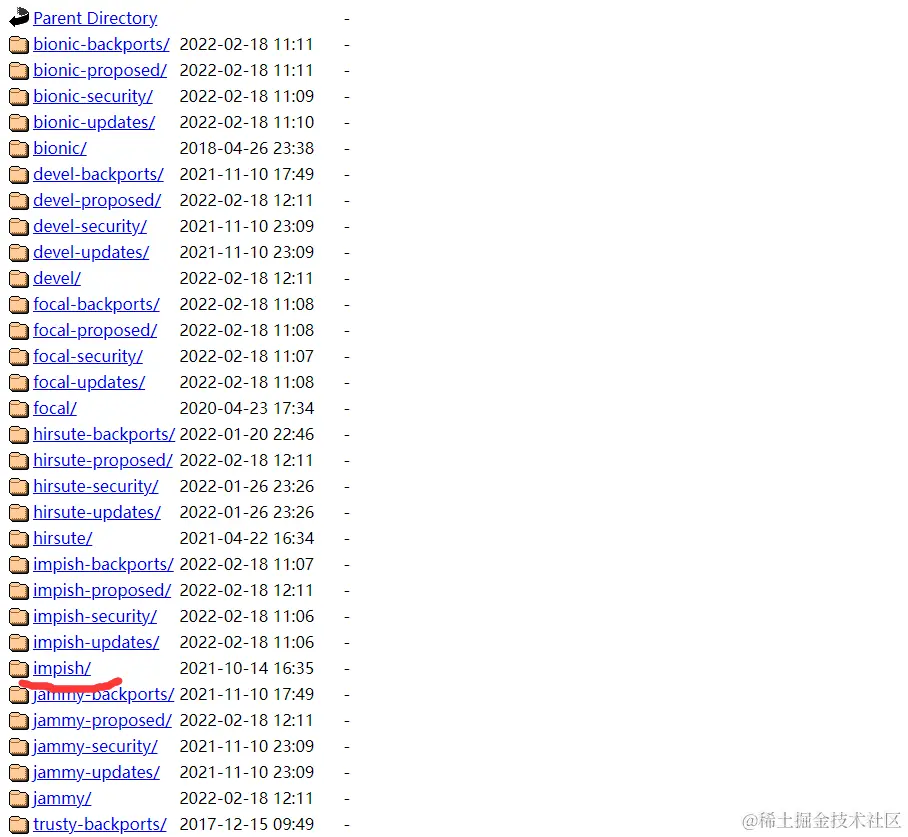The width and height of the screenshot is (908, 837).
Task: Open the hirsute-updates/ directory link
Action: pos(97,513)
